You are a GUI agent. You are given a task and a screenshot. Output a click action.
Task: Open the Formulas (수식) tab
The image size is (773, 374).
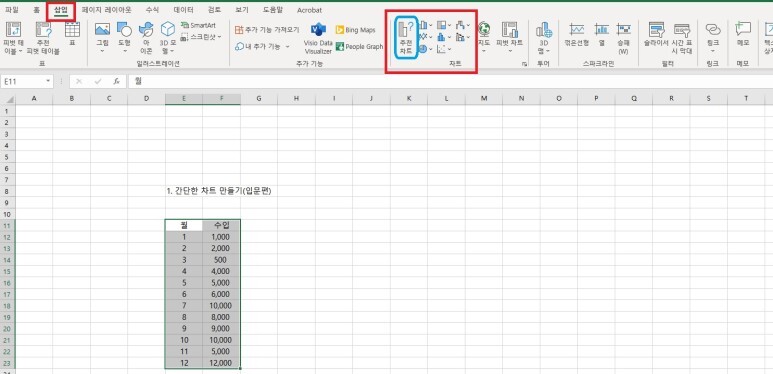tap(153, 10)
